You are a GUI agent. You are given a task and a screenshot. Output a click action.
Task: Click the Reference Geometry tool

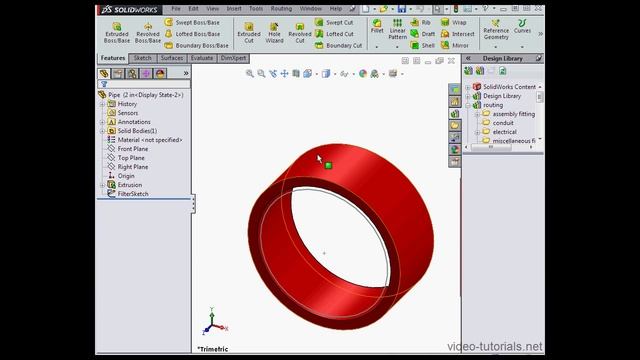[496, 29]
